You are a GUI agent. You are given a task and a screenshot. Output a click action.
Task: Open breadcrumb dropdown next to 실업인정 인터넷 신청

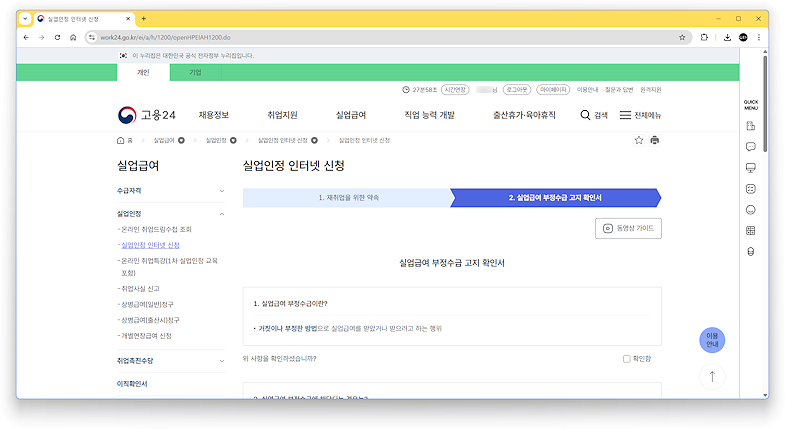[314, 141]
